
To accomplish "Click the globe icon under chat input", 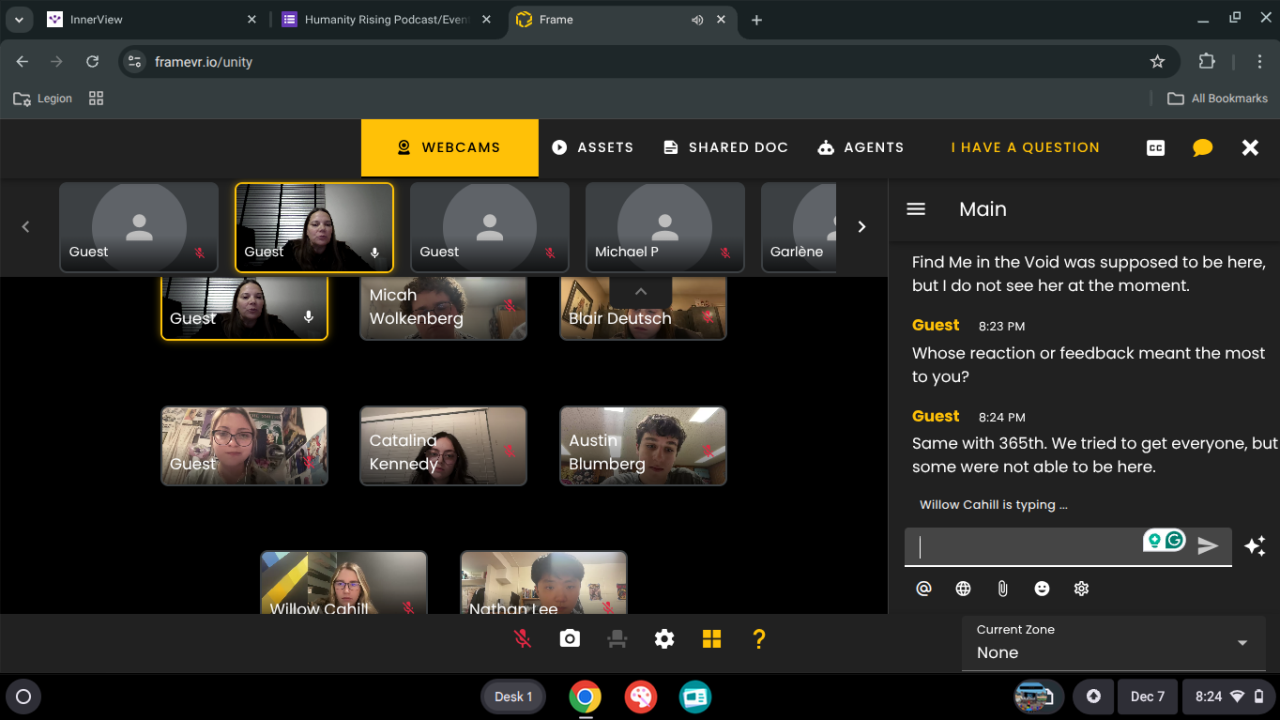I will click(963, 589).
